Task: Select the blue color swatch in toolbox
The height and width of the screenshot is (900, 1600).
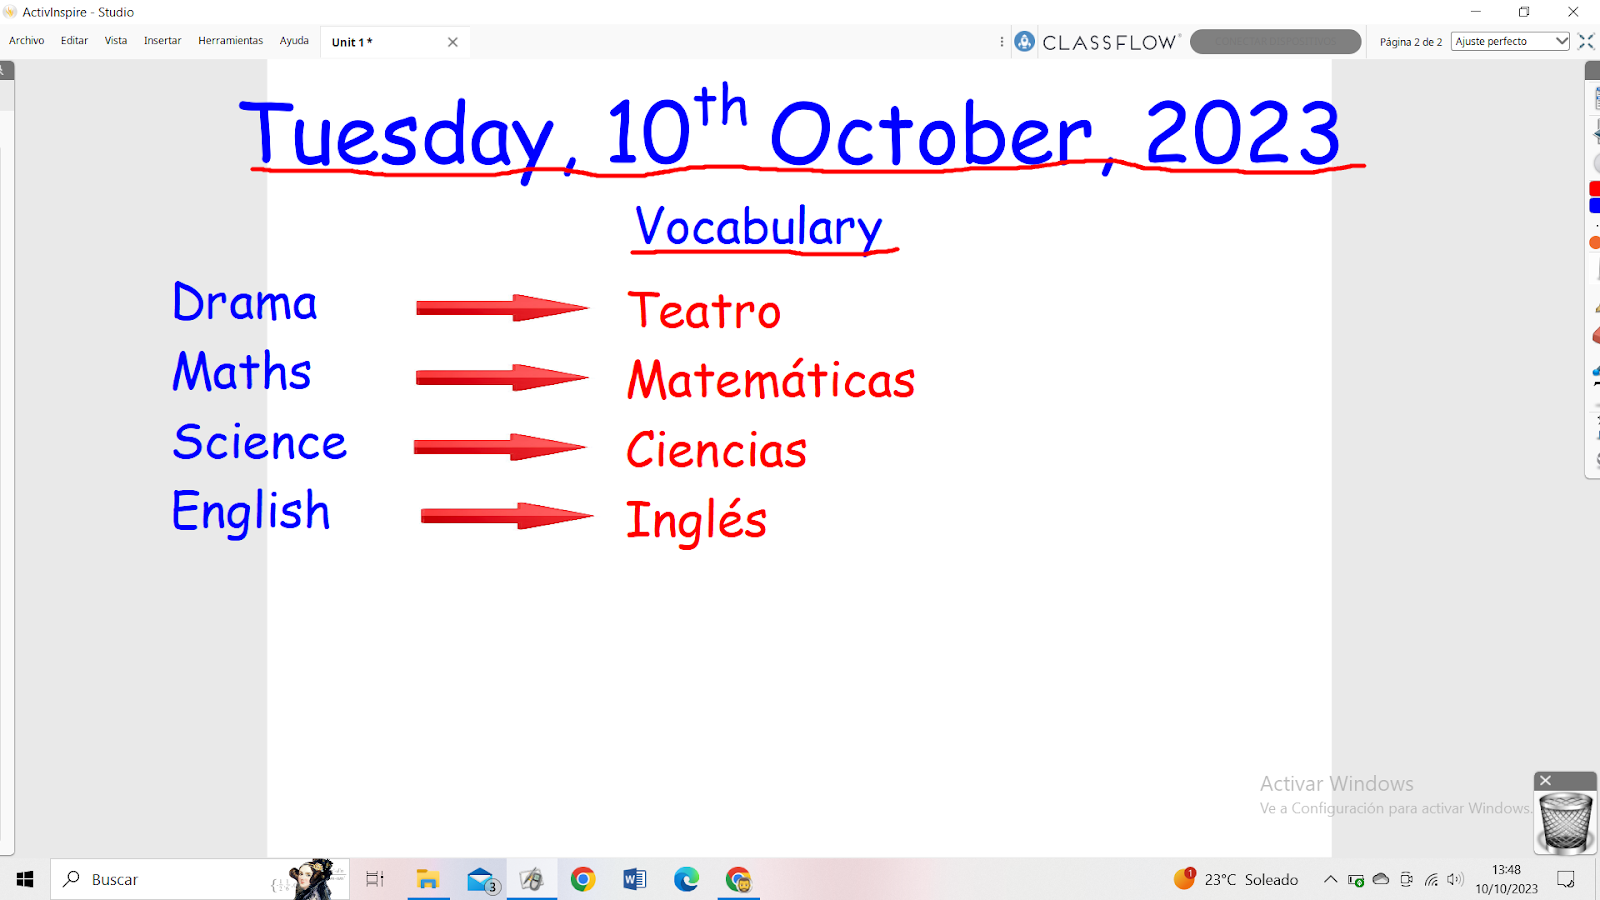Action: pyautogui.click(x=1594, y=206)
